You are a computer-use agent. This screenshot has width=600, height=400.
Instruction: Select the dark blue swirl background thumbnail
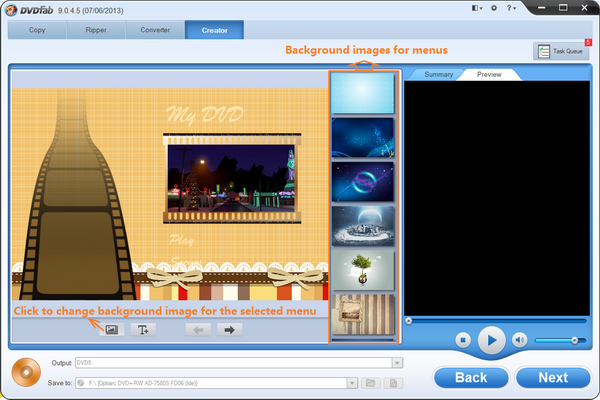coord(362,137)
